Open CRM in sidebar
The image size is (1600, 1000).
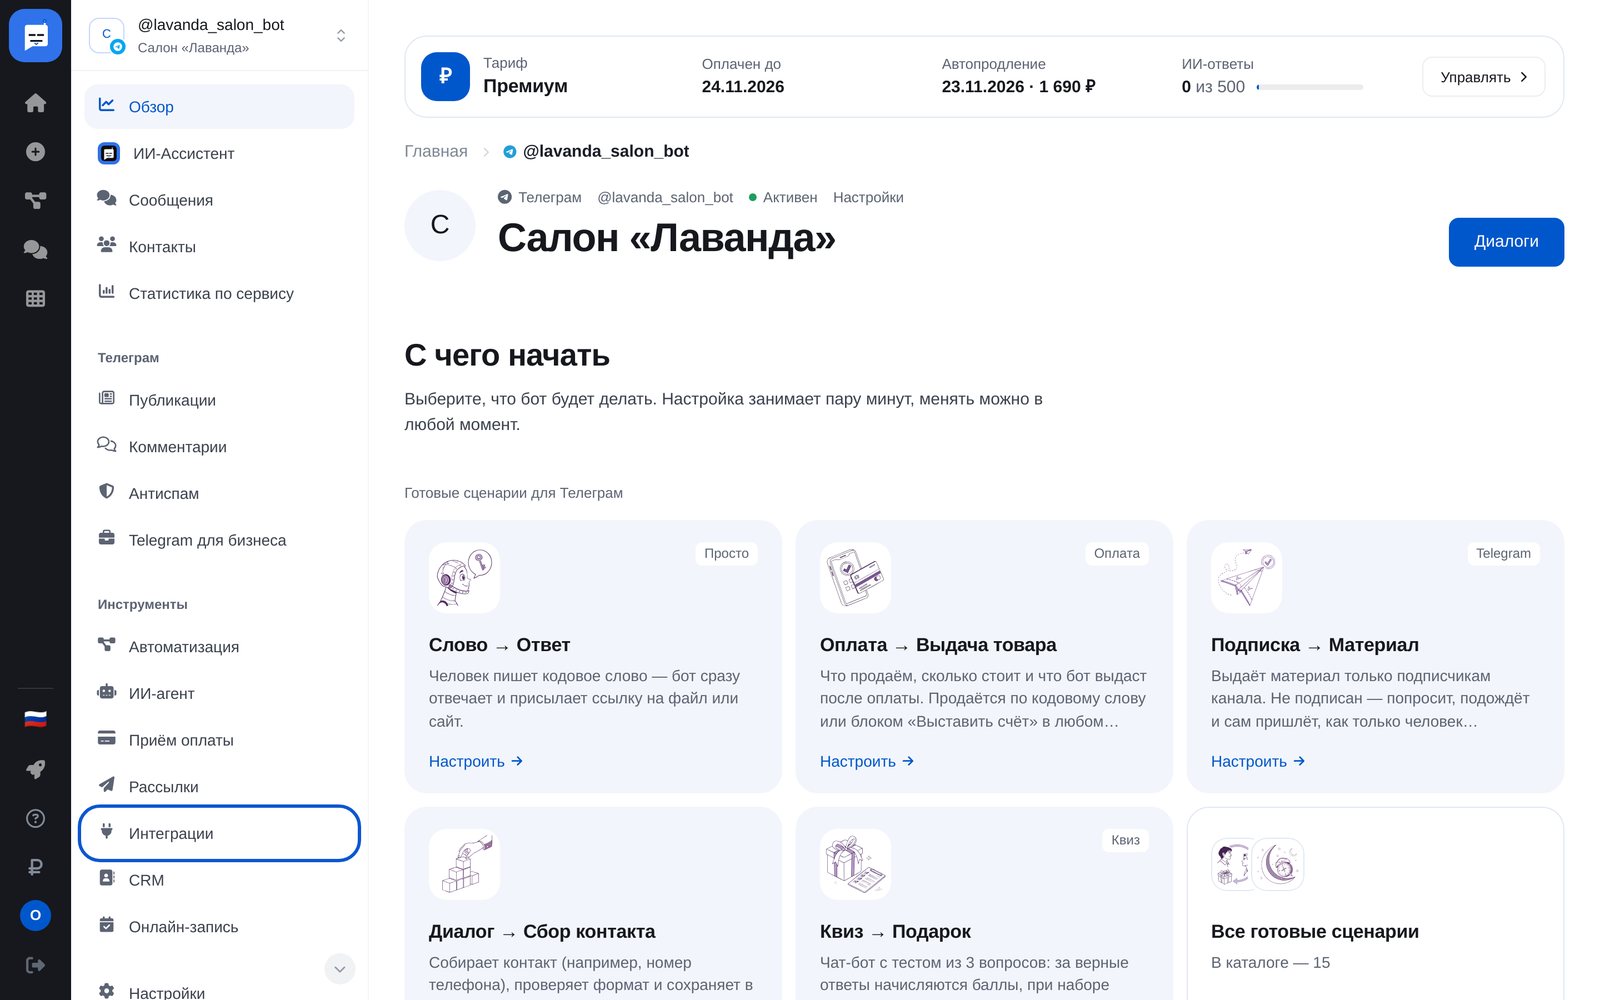click(x=219, y=880)
